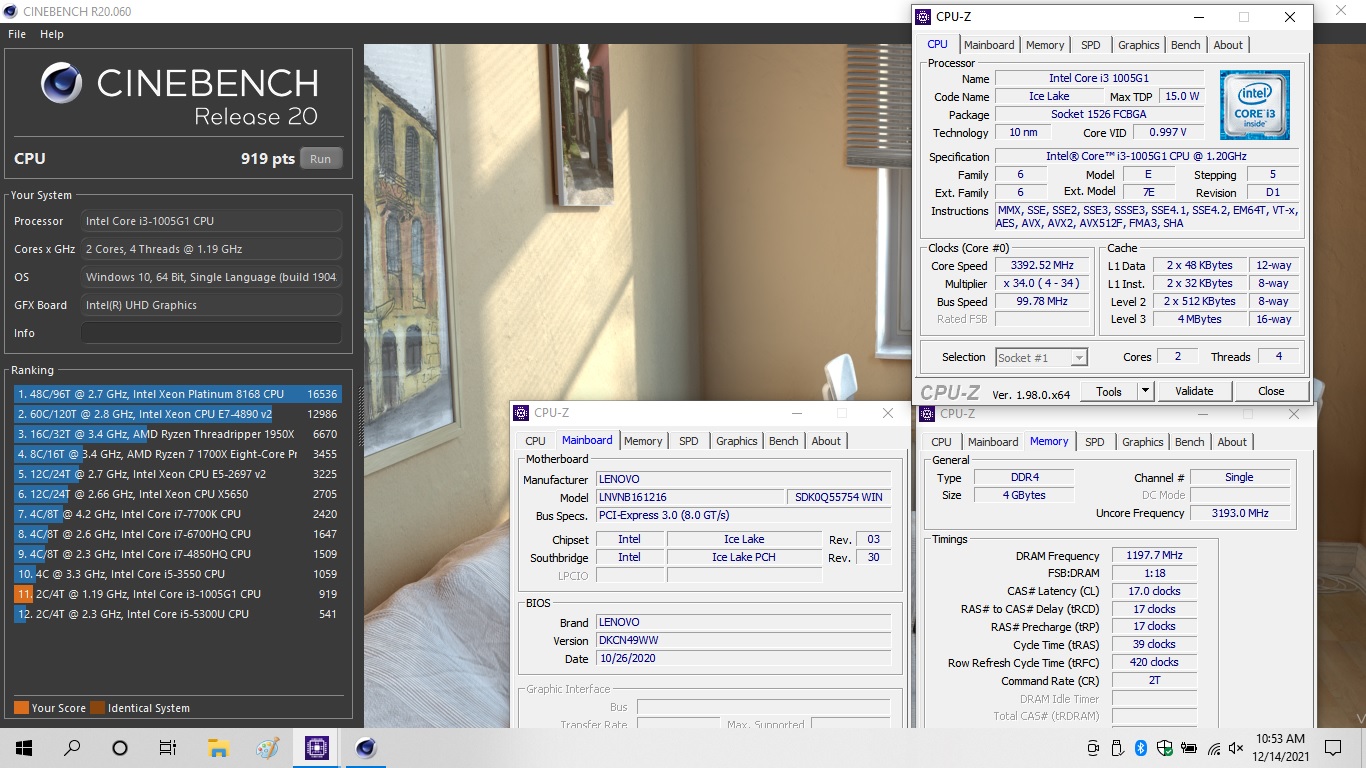Click Cinebench logo sphere in header
The image size is (1366, 768).
click(62, 84)
